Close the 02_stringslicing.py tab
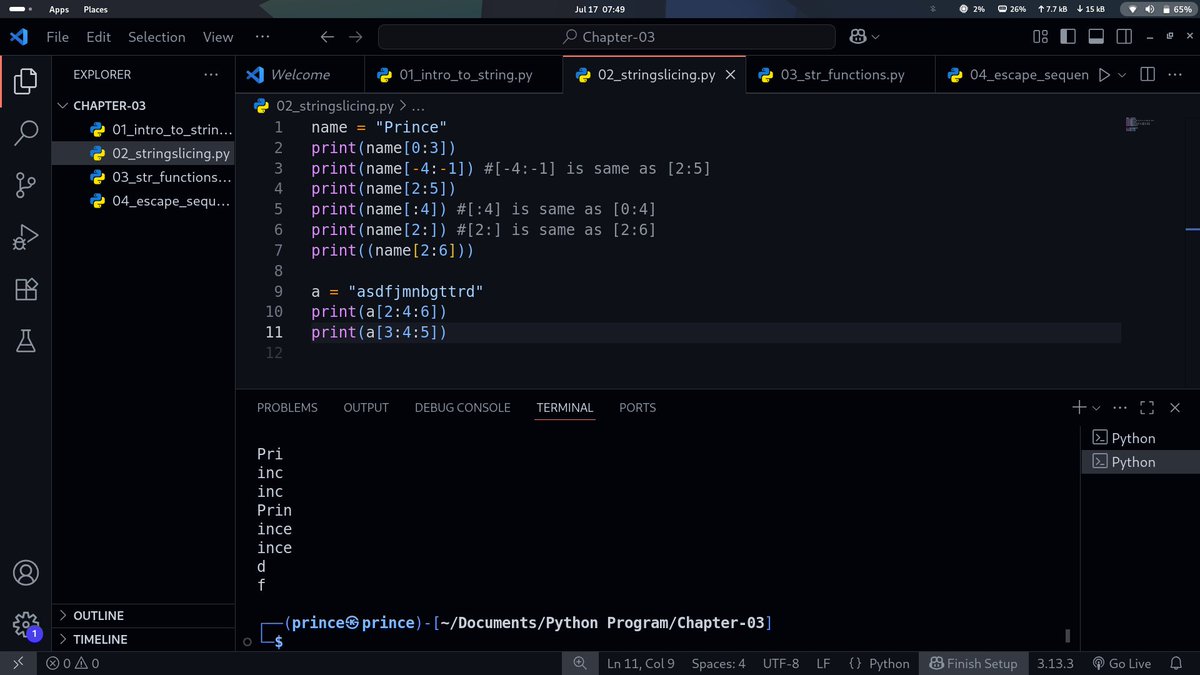The image size is (1200, 675). pos(731,75)
